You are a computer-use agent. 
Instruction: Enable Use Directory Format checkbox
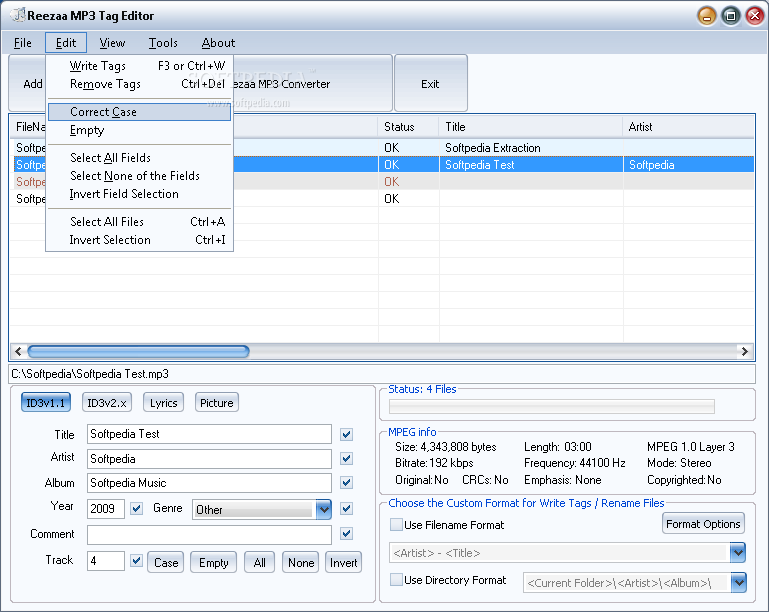coord(396,580)
